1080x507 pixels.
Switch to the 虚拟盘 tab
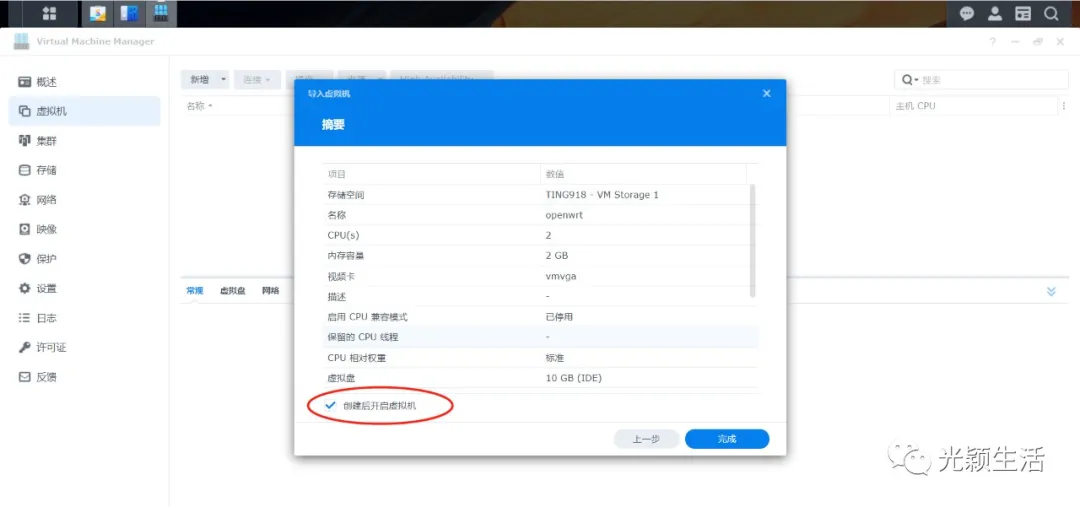point(233,291)
